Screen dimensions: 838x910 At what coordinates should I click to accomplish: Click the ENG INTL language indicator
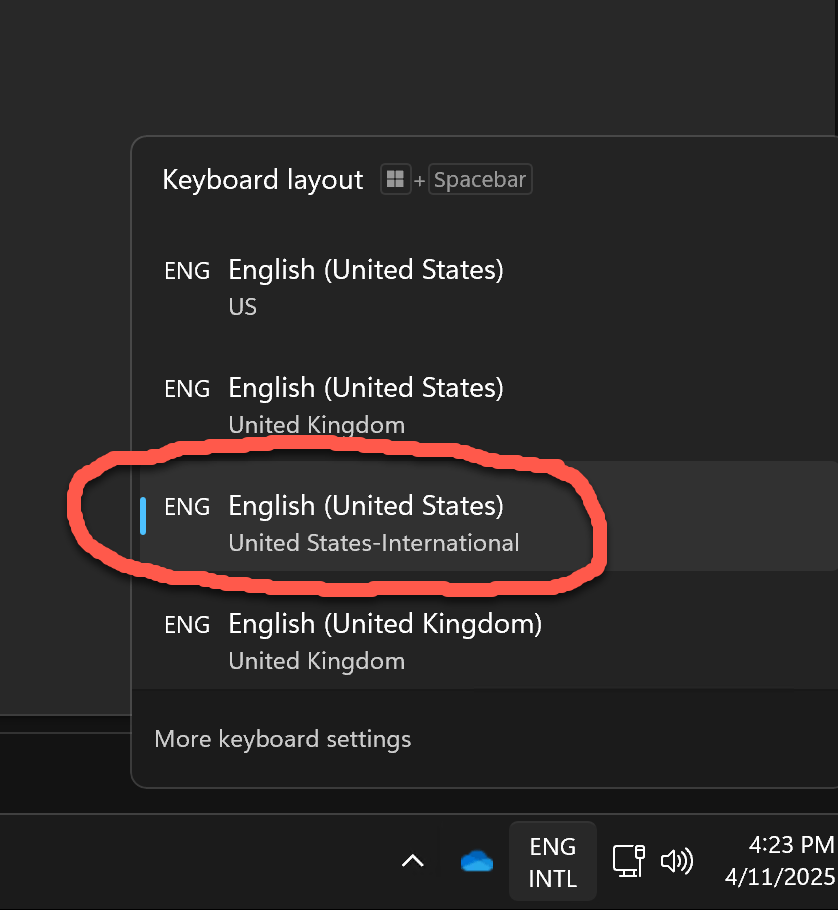click(x=552, y=862)
